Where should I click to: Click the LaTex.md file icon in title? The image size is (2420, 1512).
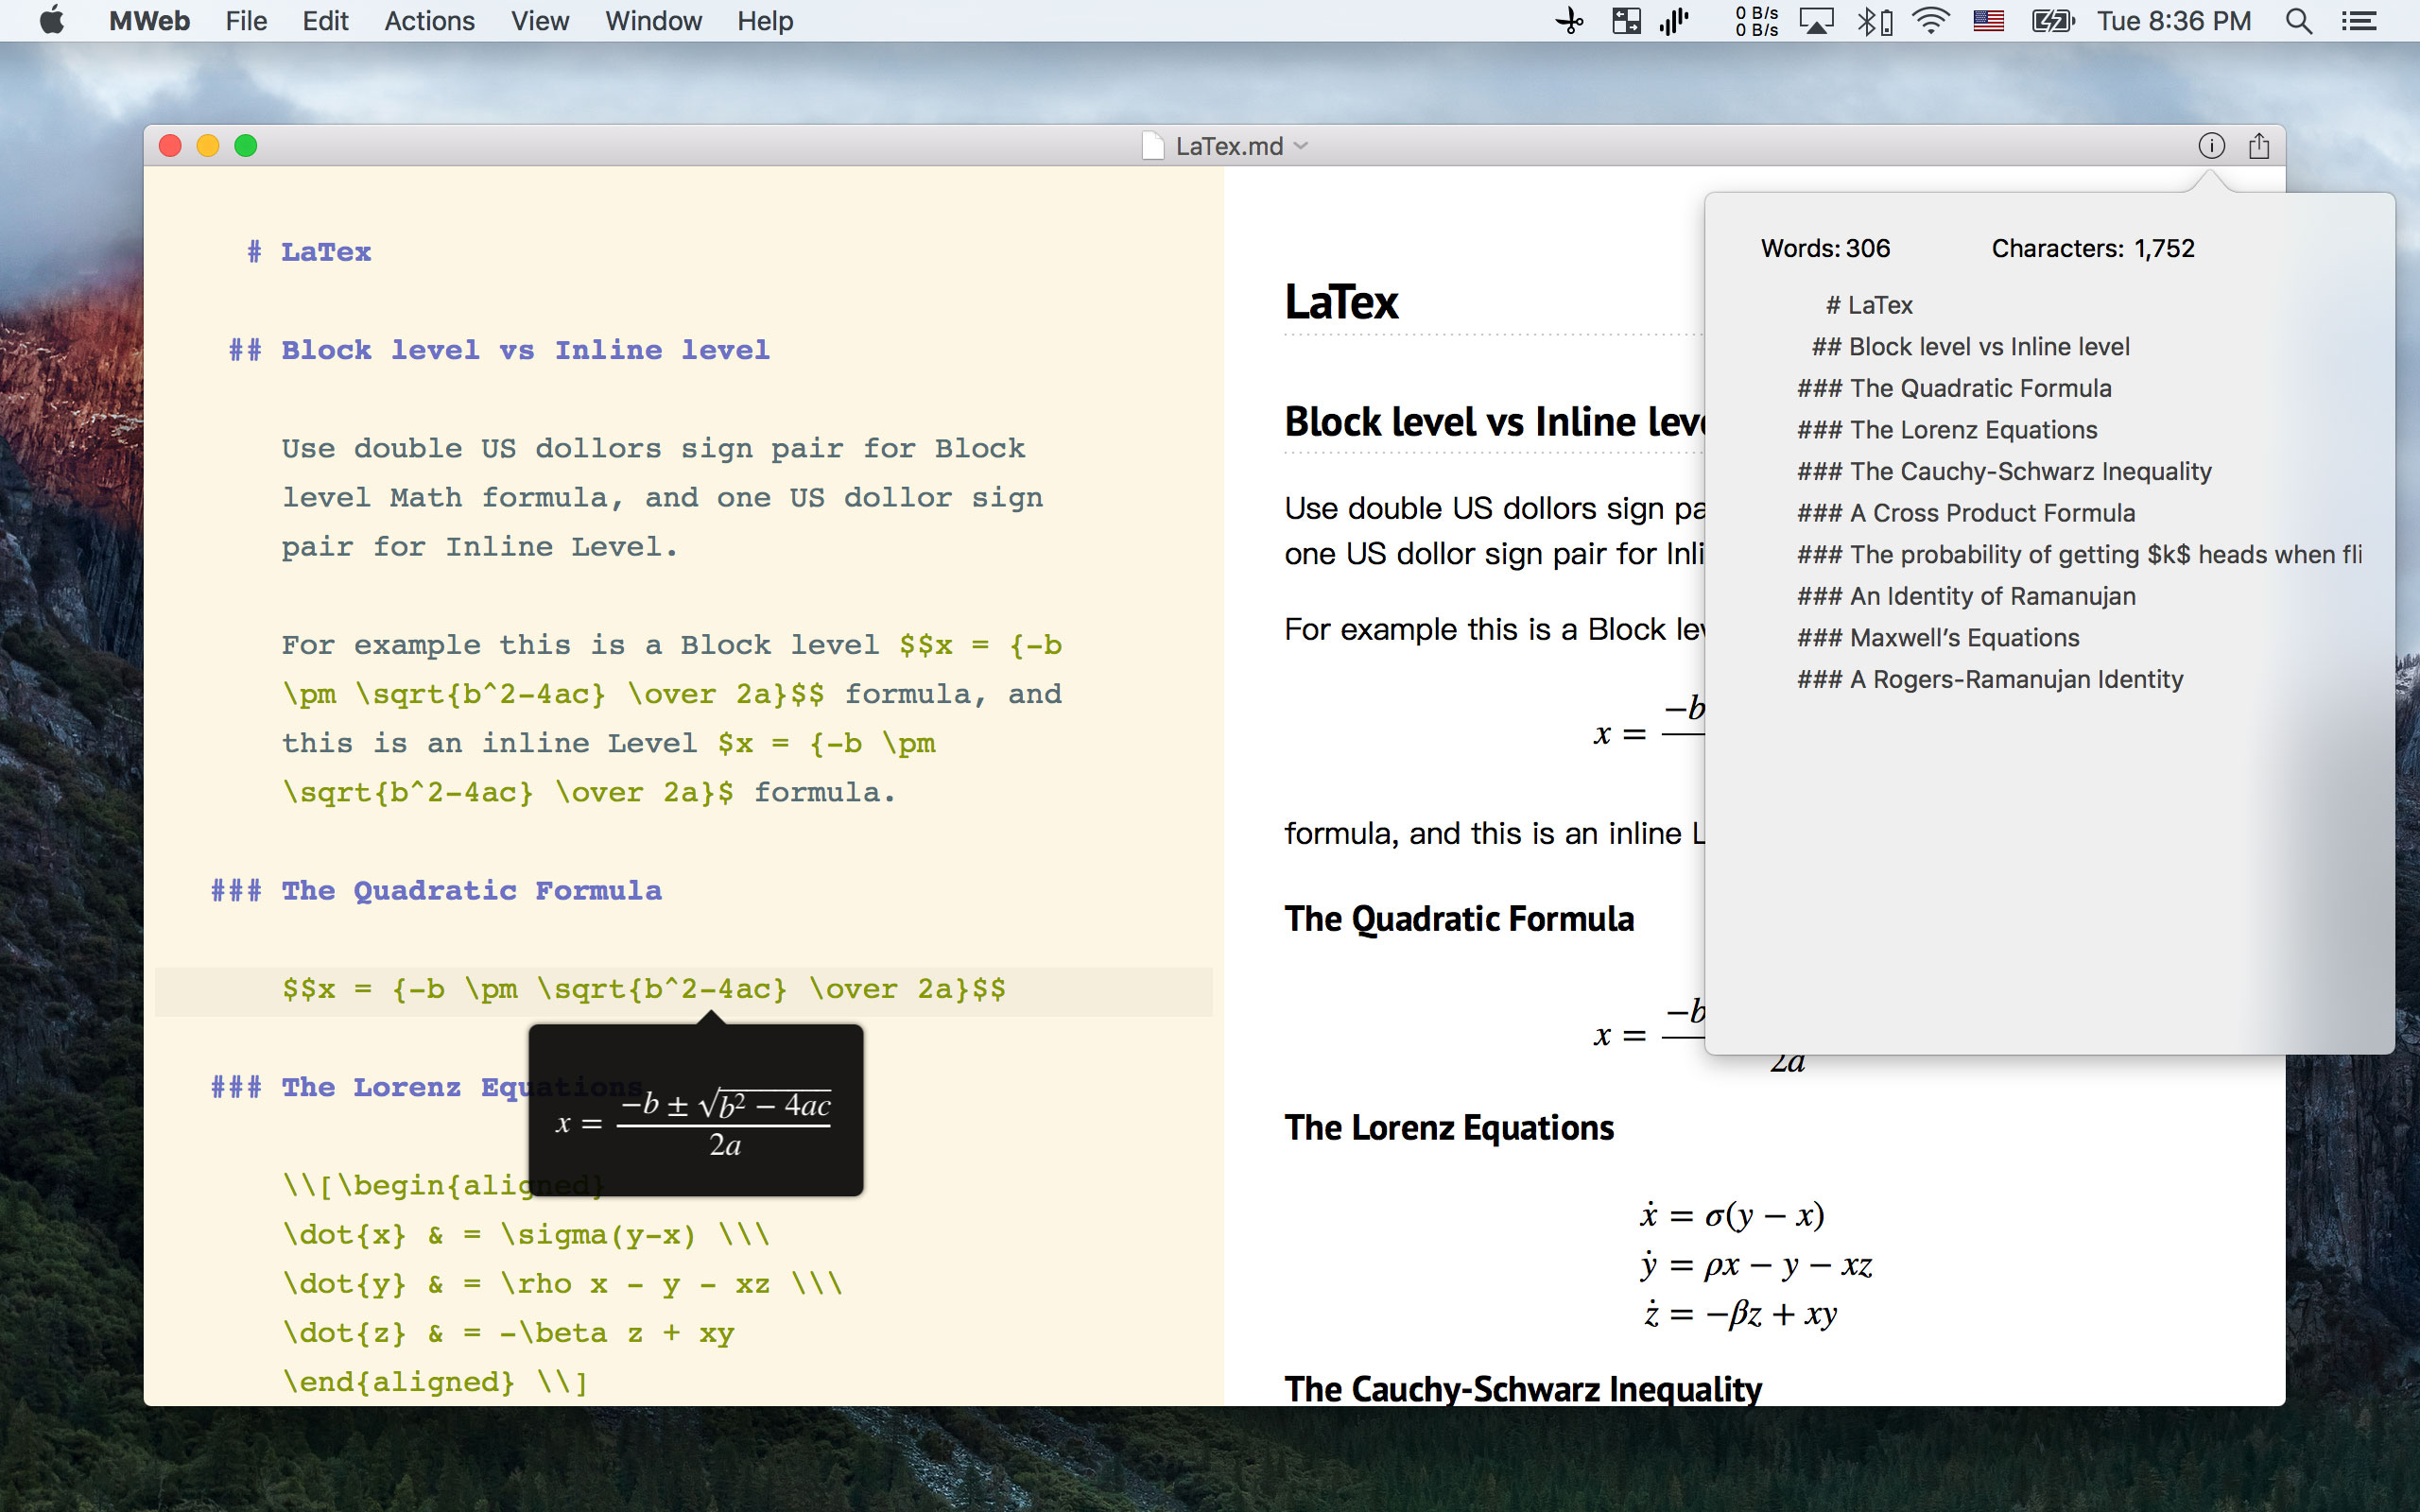point(1153,146)
